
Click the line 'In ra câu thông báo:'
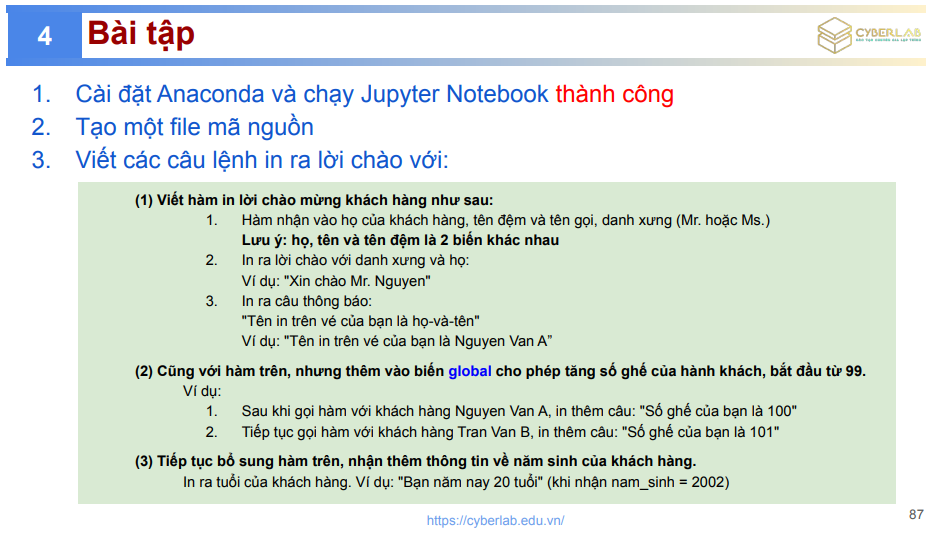306,301
